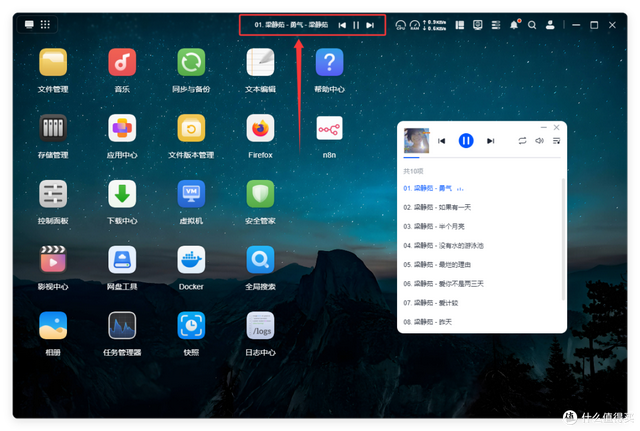
Task: Open 安全管家 security manager
Action: pyautogui.click(x=260, y=194)
